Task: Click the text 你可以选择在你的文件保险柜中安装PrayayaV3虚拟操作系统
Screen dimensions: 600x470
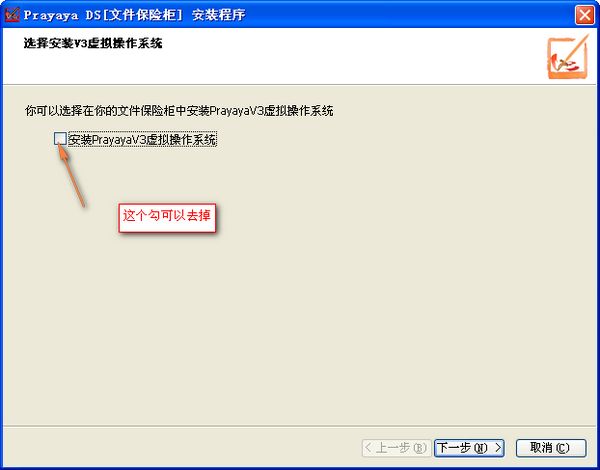Action: 179,111
